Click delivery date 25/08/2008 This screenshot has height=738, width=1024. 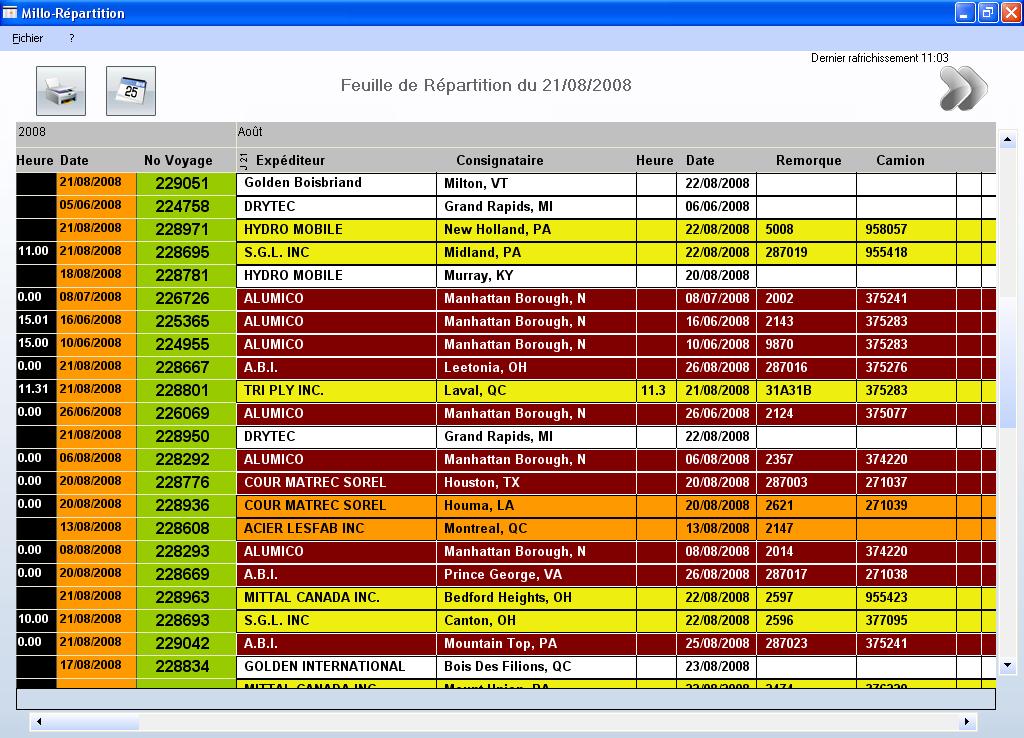716,643
